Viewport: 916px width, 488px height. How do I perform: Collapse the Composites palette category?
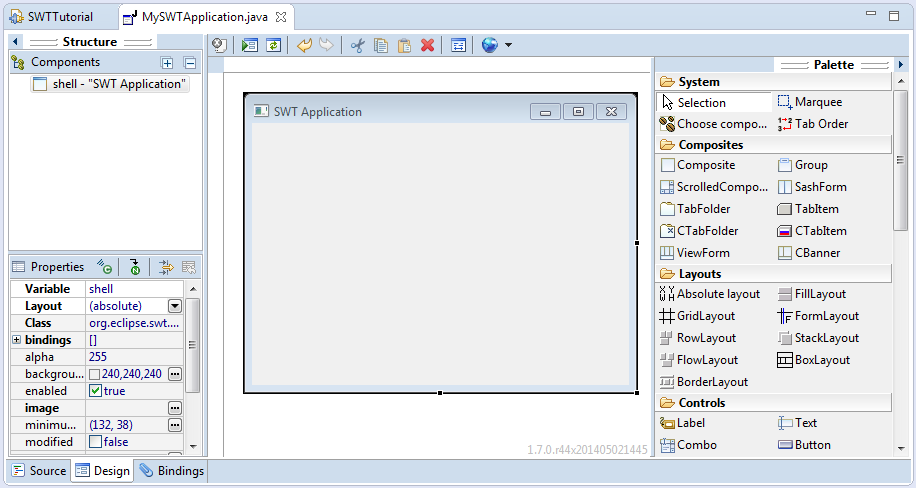click(775, 144)
